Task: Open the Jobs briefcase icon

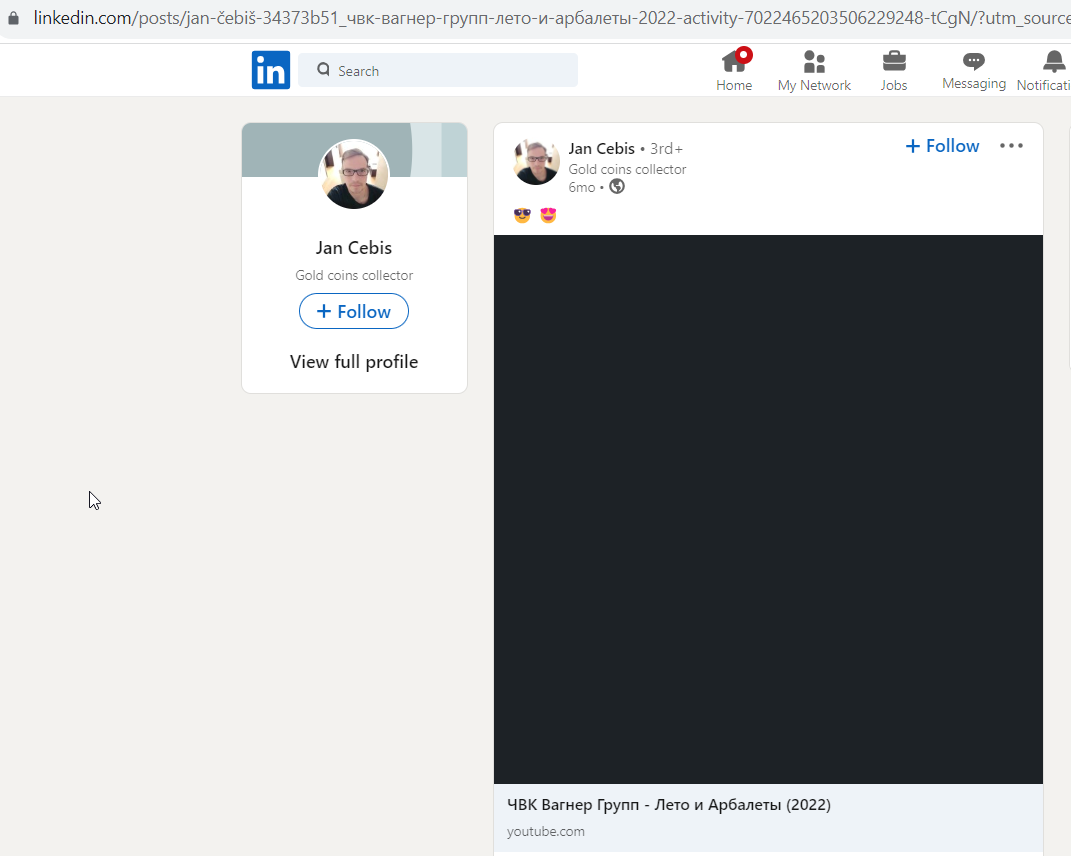Action: point(894,62)
